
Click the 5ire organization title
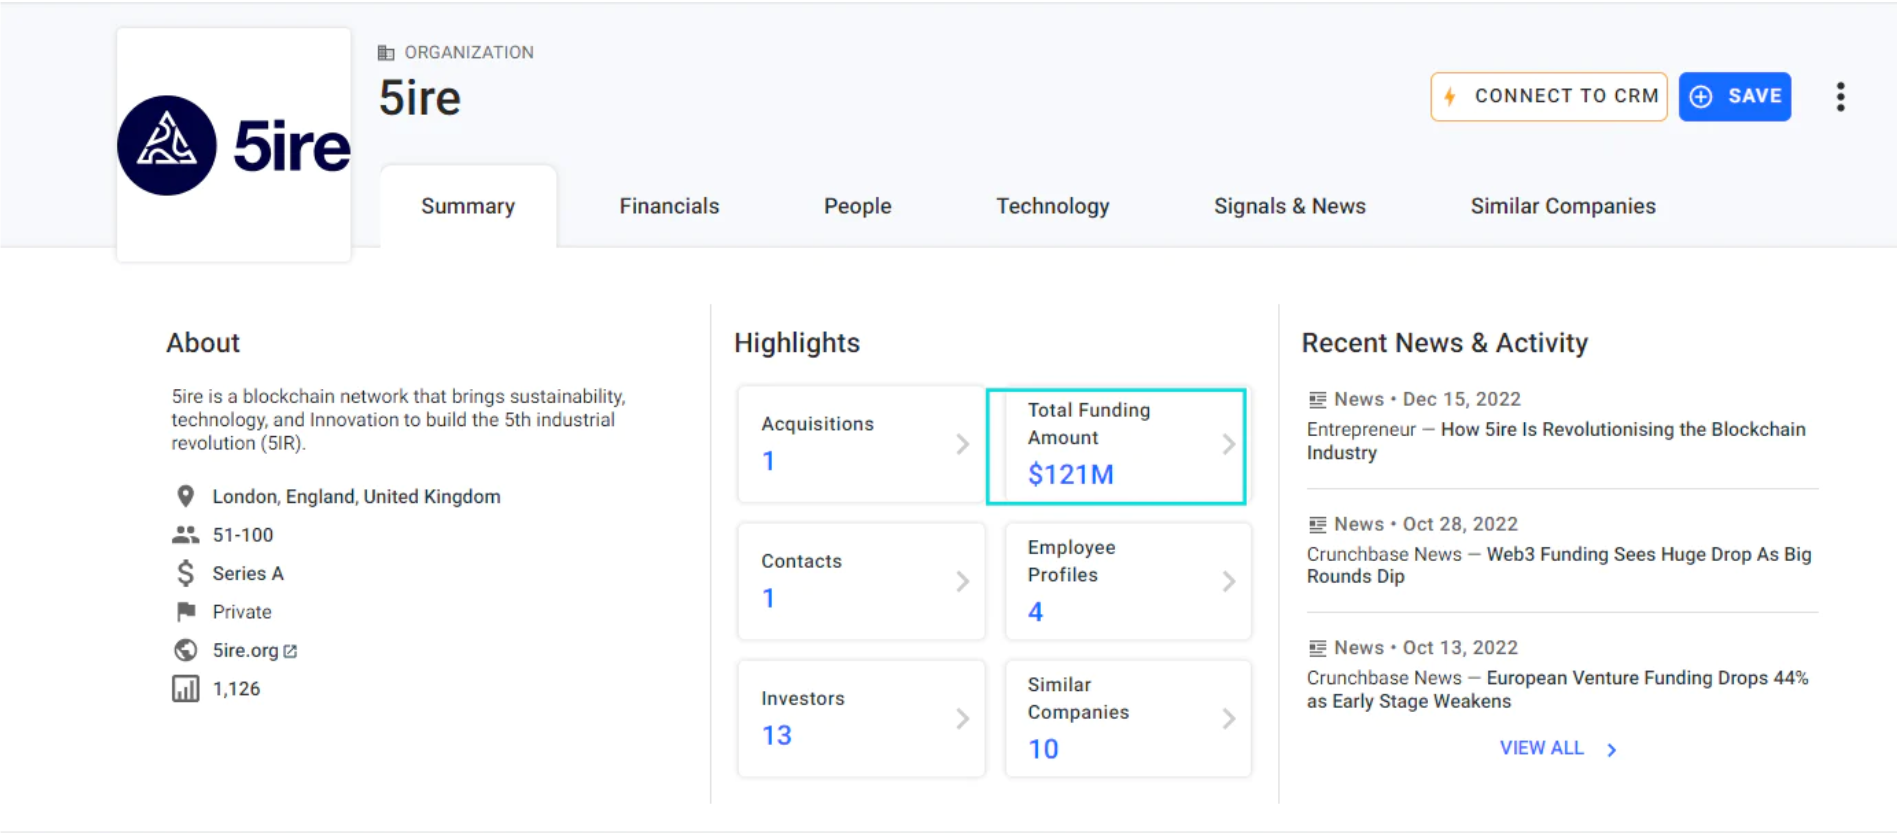(x=420, y=98)
